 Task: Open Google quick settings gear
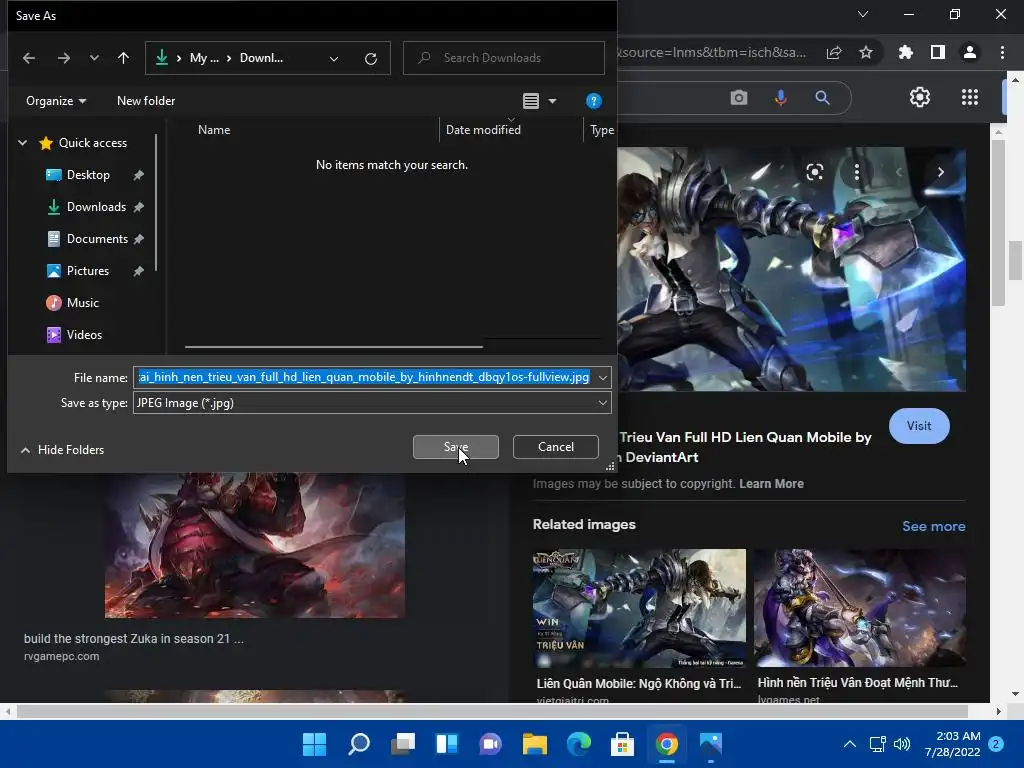[920, 98]
